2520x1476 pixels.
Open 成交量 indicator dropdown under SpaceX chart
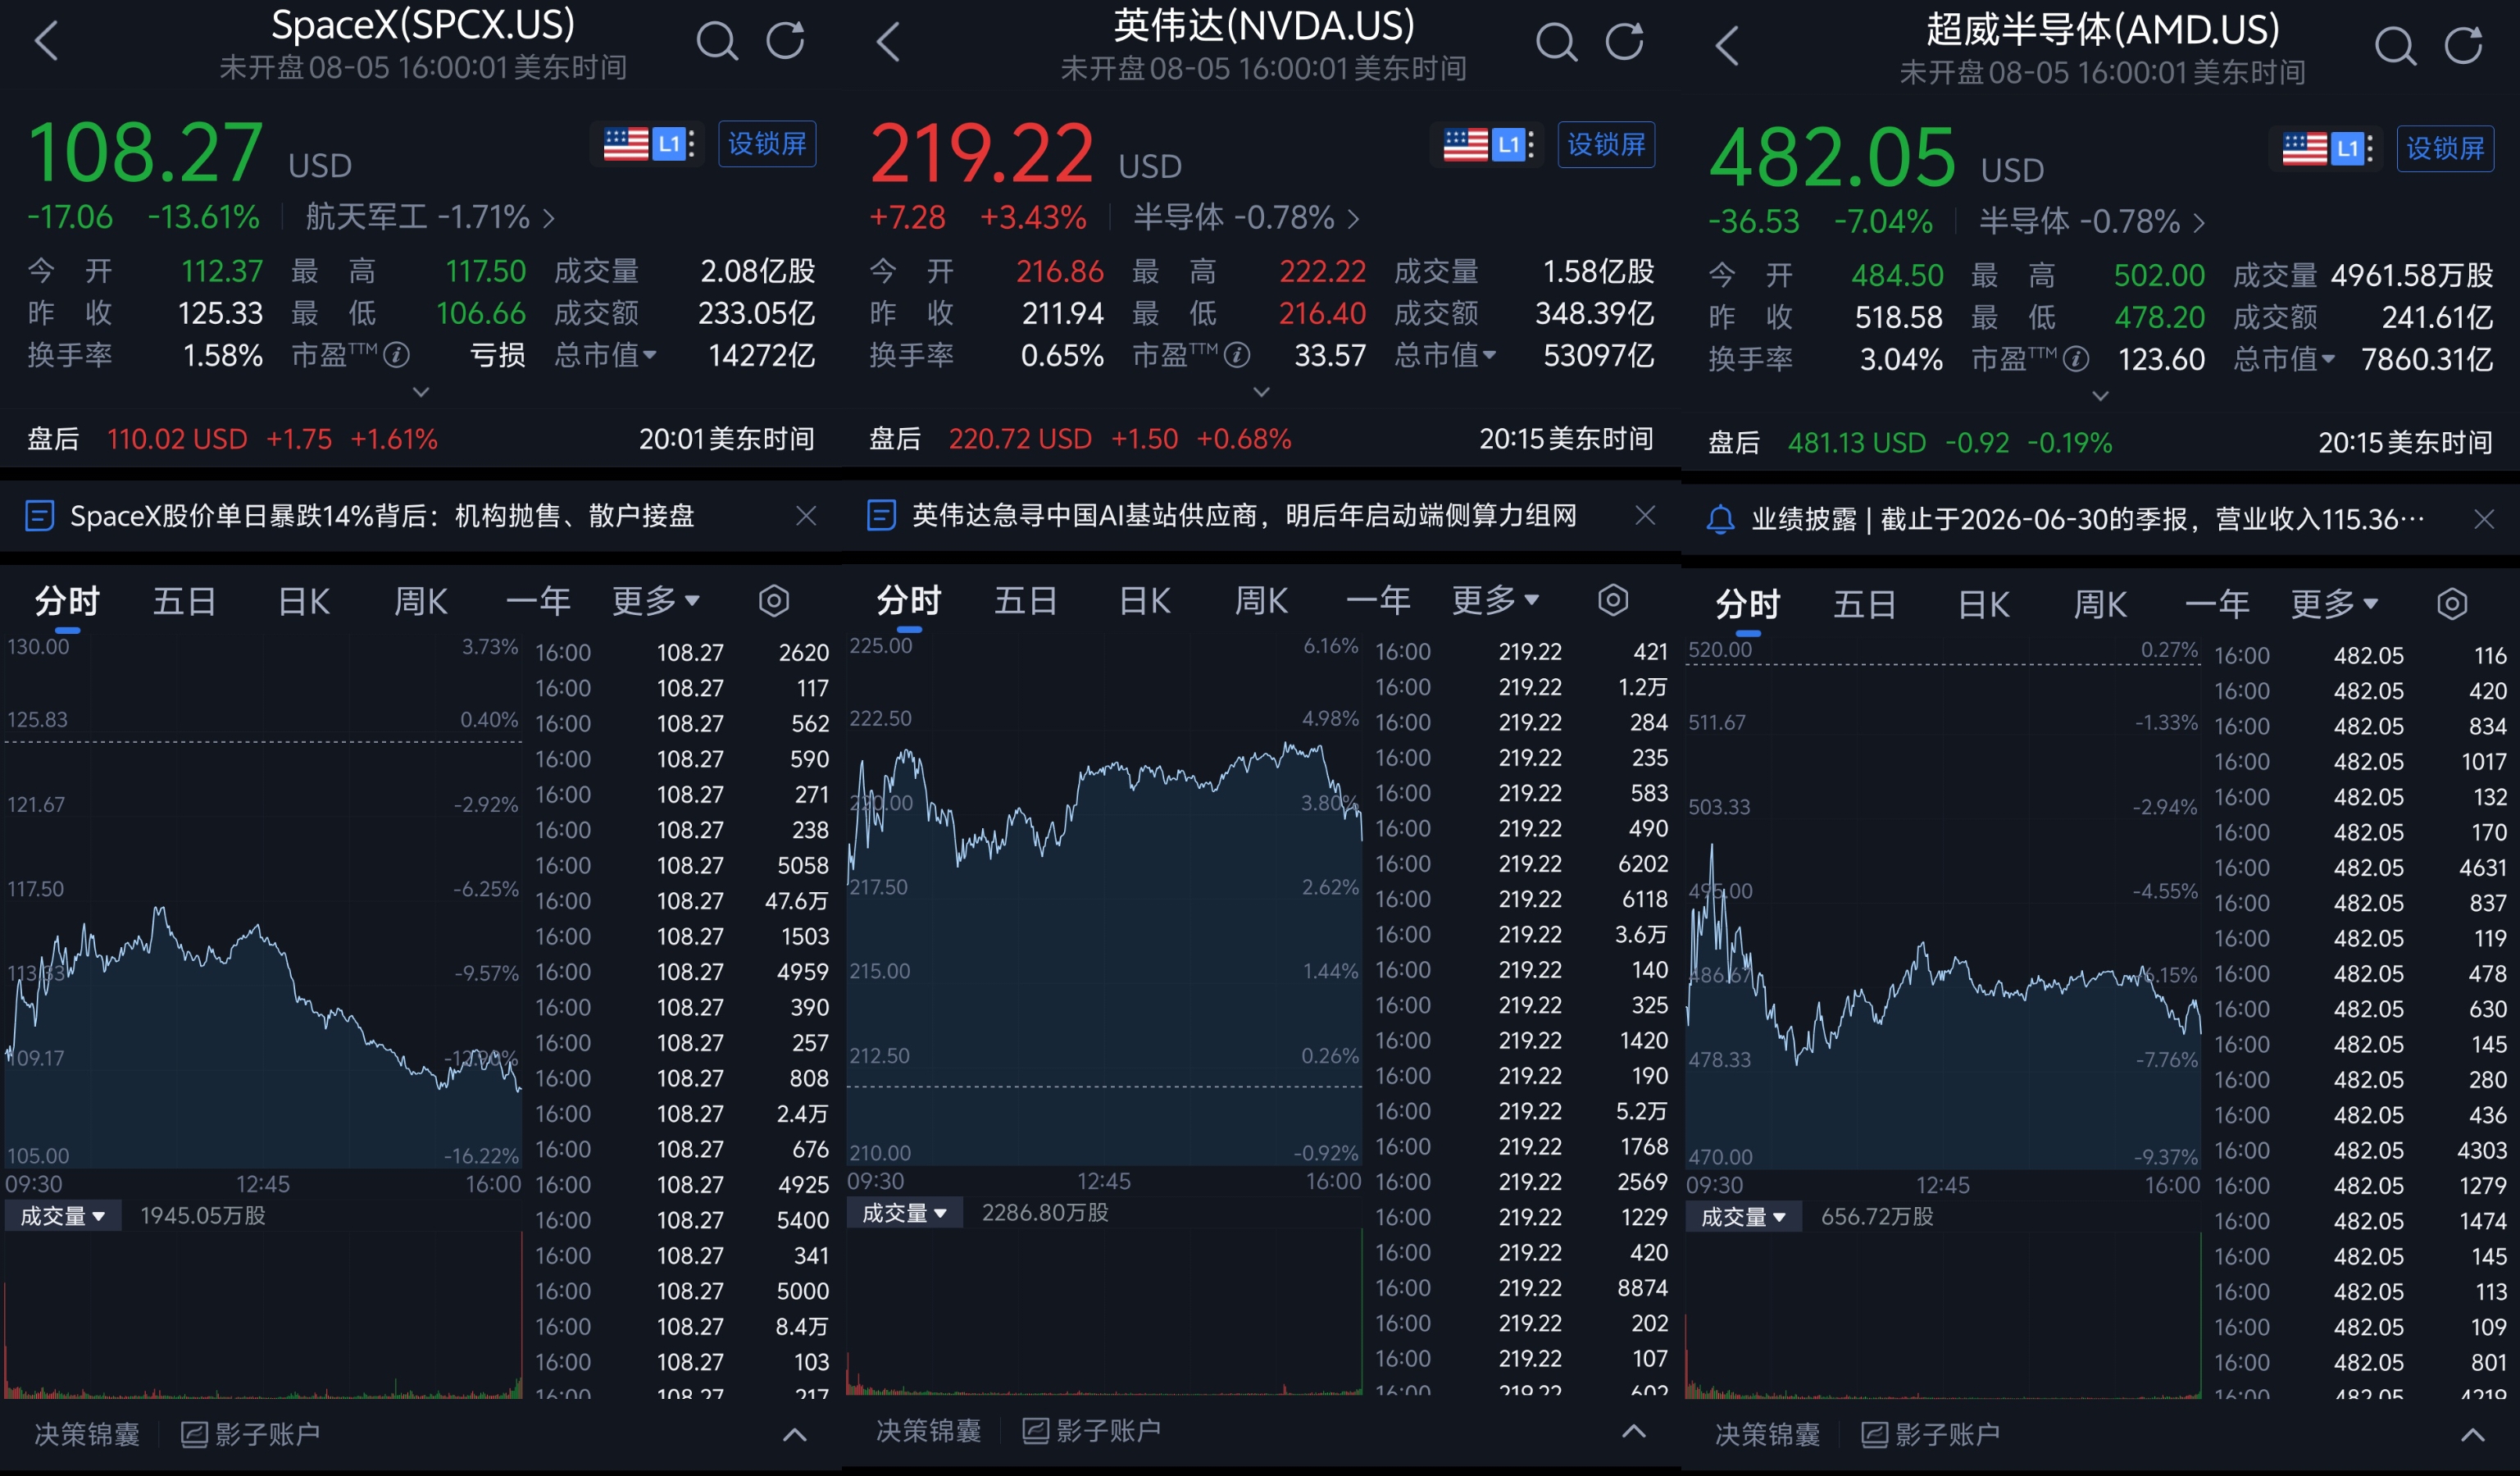63,1216
